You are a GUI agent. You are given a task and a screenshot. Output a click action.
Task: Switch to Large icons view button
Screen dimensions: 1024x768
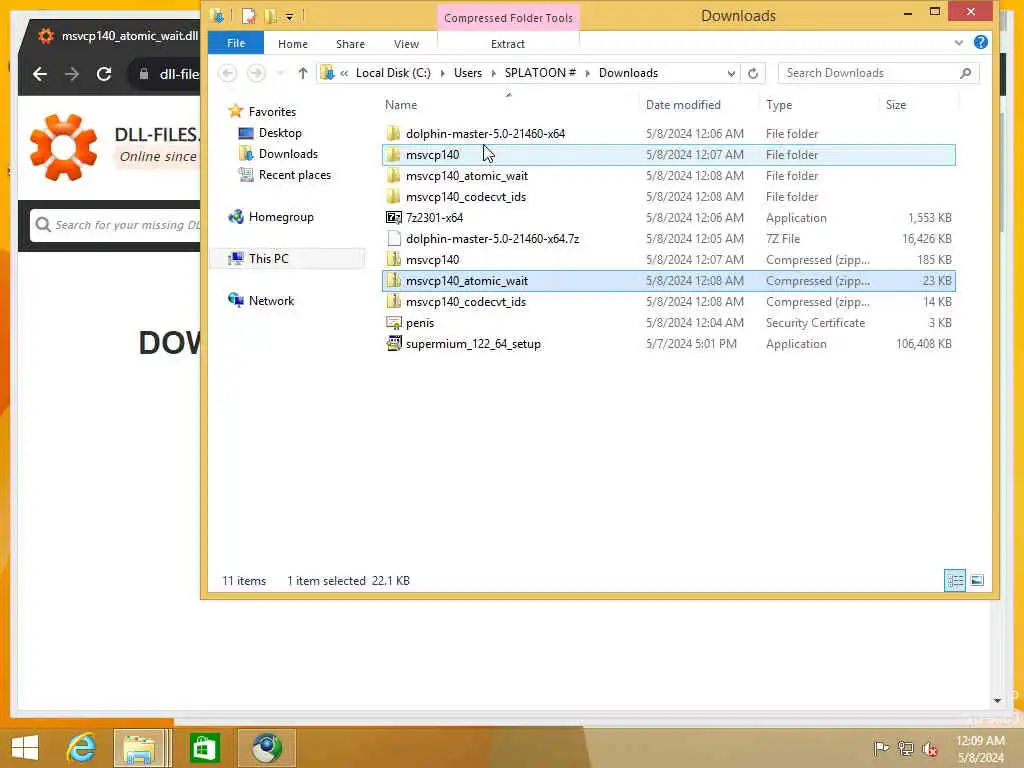tap(977, 580)
